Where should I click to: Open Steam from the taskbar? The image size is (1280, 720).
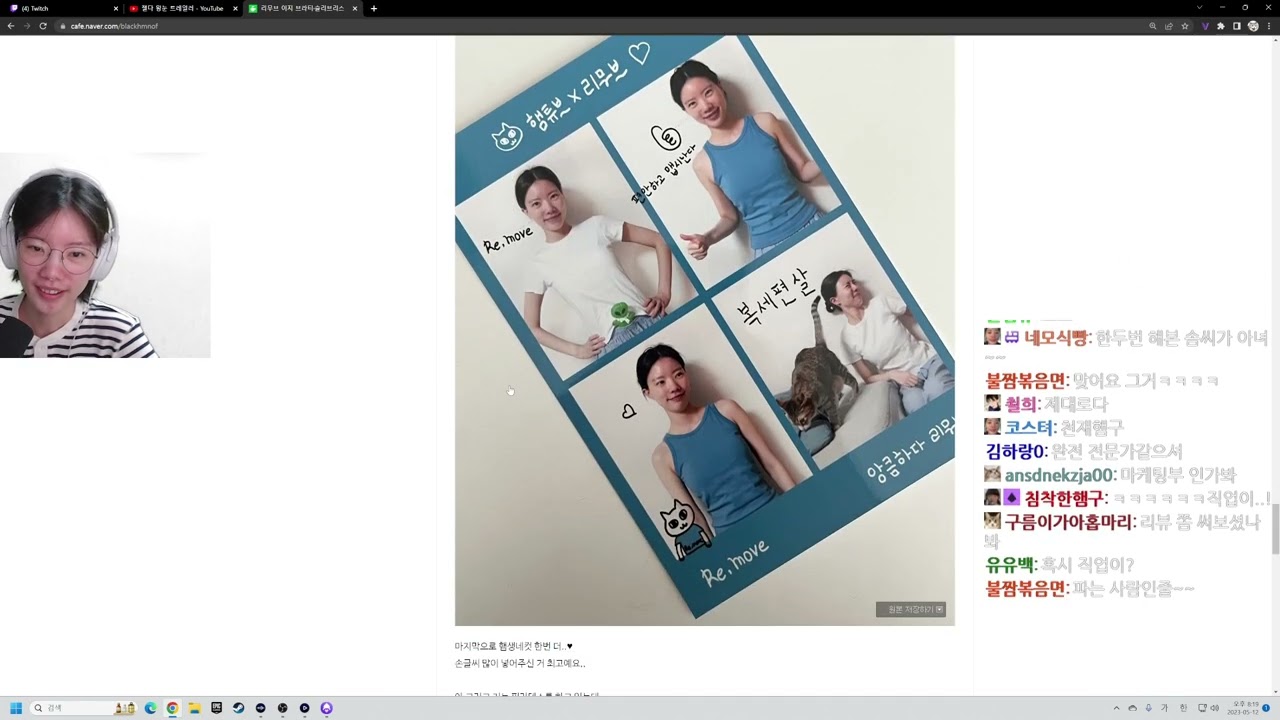238,708
